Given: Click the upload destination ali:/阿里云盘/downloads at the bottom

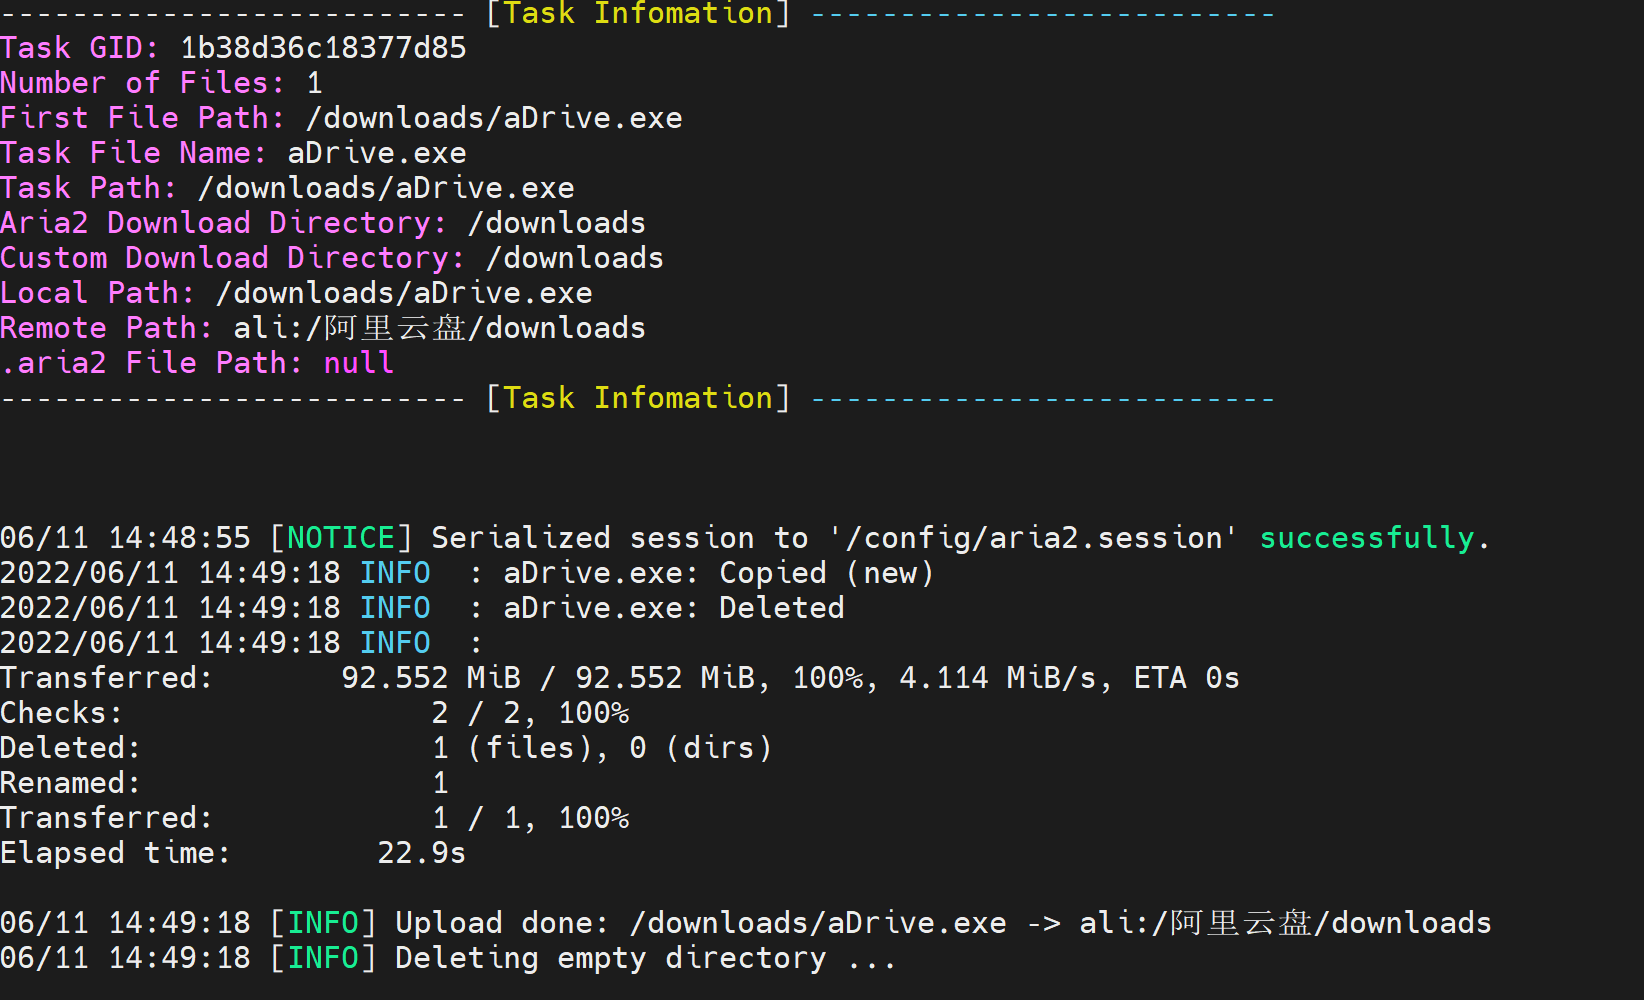Looking at the screenshot, I should (x=1285, y=923).
